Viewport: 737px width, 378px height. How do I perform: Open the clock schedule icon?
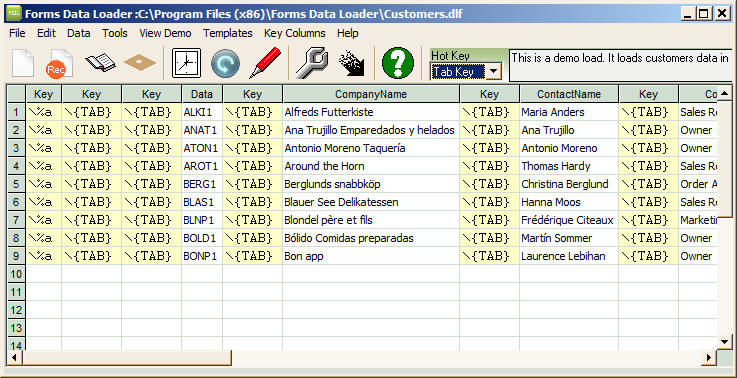(186, 63)
